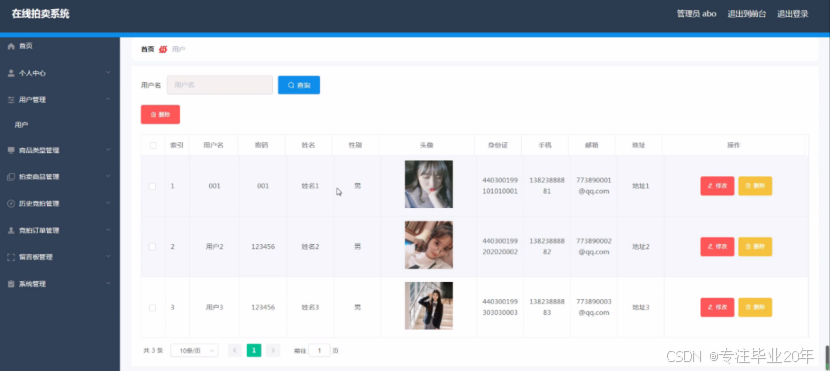Click 修改 button for 用户2

[x=717, y=247]
